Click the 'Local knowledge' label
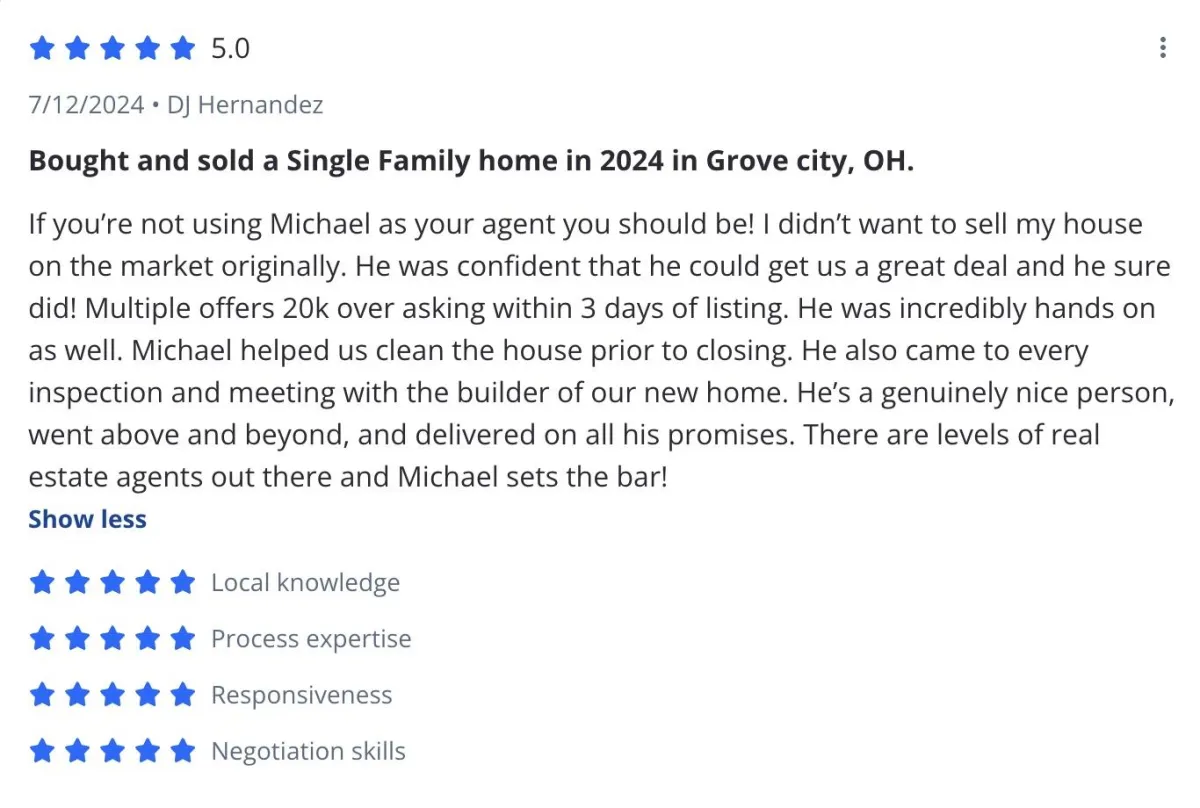 point(305,583)
